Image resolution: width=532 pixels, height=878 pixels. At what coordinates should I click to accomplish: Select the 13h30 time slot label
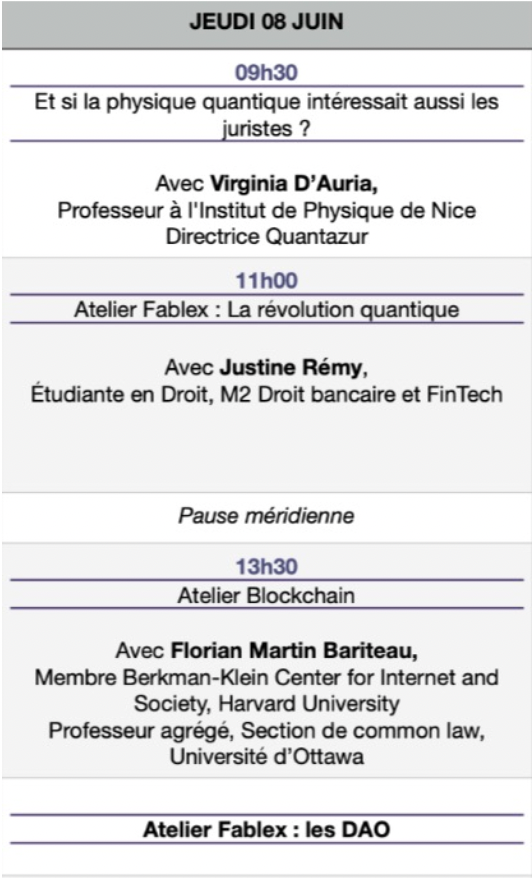pyautogui.click(x=266, y=567)
